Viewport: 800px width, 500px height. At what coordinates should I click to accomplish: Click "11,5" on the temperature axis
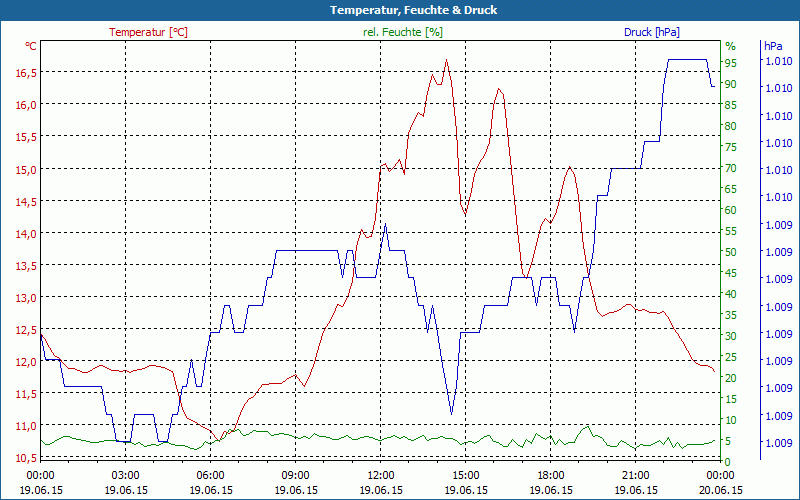pos(26,394)
